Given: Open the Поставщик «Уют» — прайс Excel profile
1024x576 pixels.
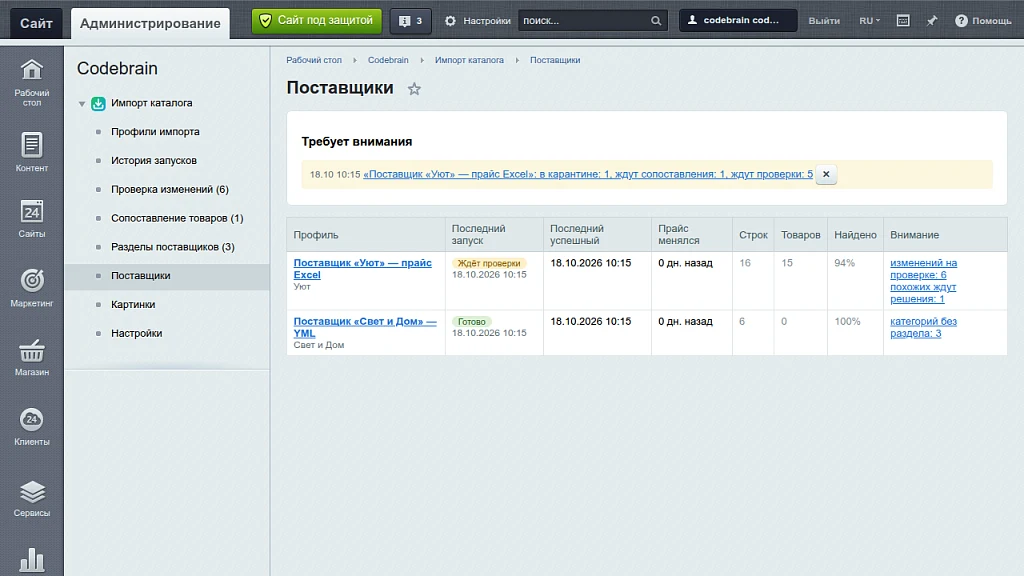Looking at the screenshot, I should pos(362,268).
